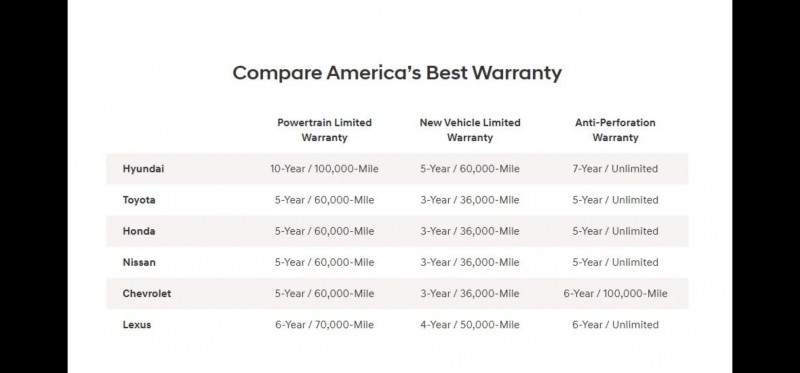Screen dimensions: 800x373
Task: Select the Powertrain Limited Warranty column header
Action: (324, 130)
